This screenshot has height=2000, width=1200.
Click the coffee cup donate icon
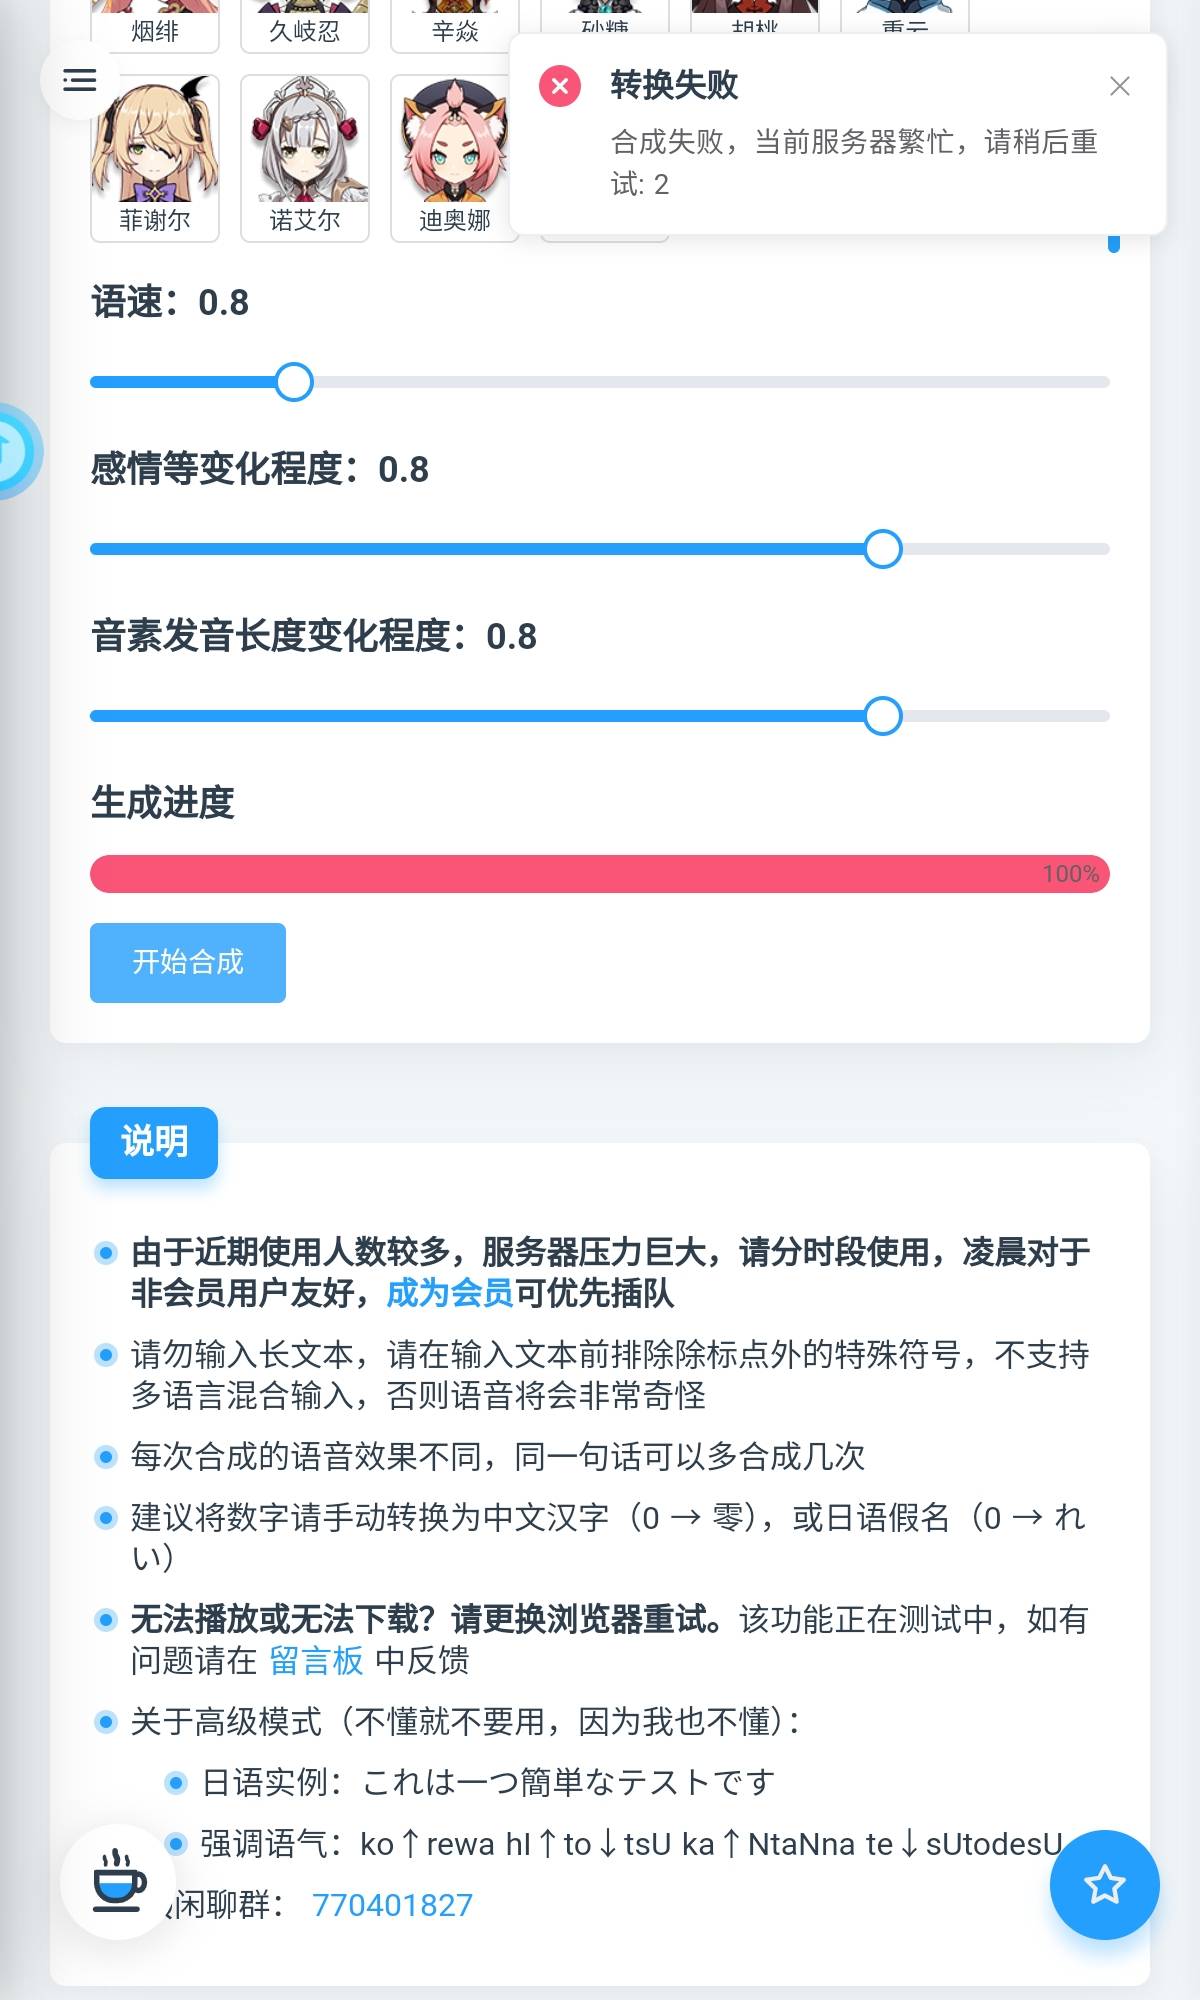click(x=118, y=1881)
